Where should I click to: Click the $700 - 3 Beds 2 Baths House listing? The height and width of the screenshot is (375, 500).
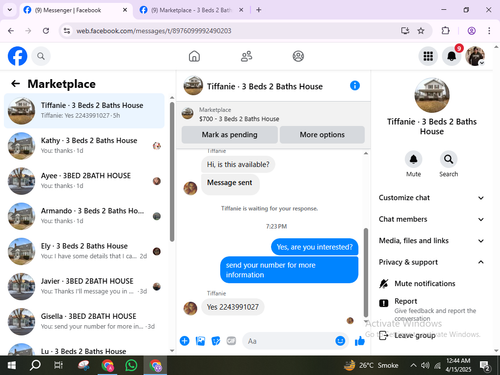pos(239,119)
